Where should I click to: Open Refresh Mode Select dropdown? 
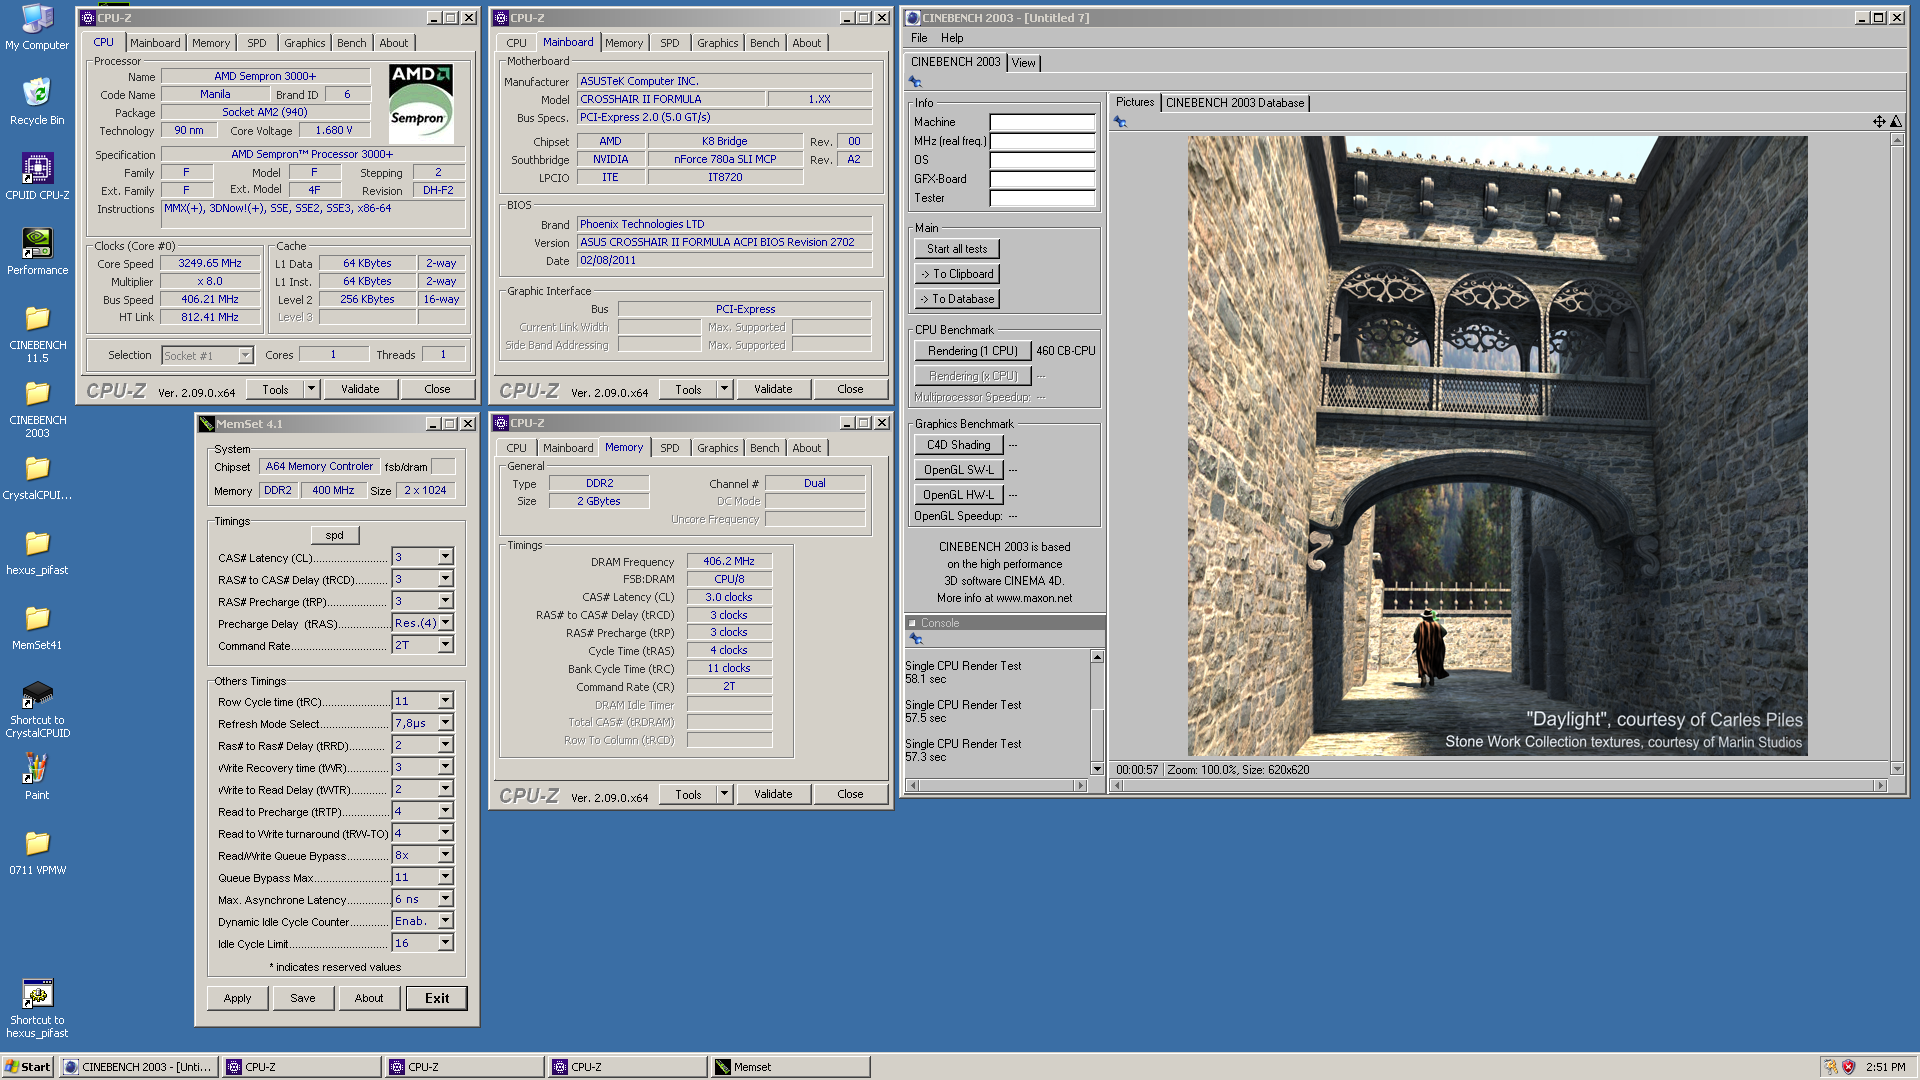[445, 723]
